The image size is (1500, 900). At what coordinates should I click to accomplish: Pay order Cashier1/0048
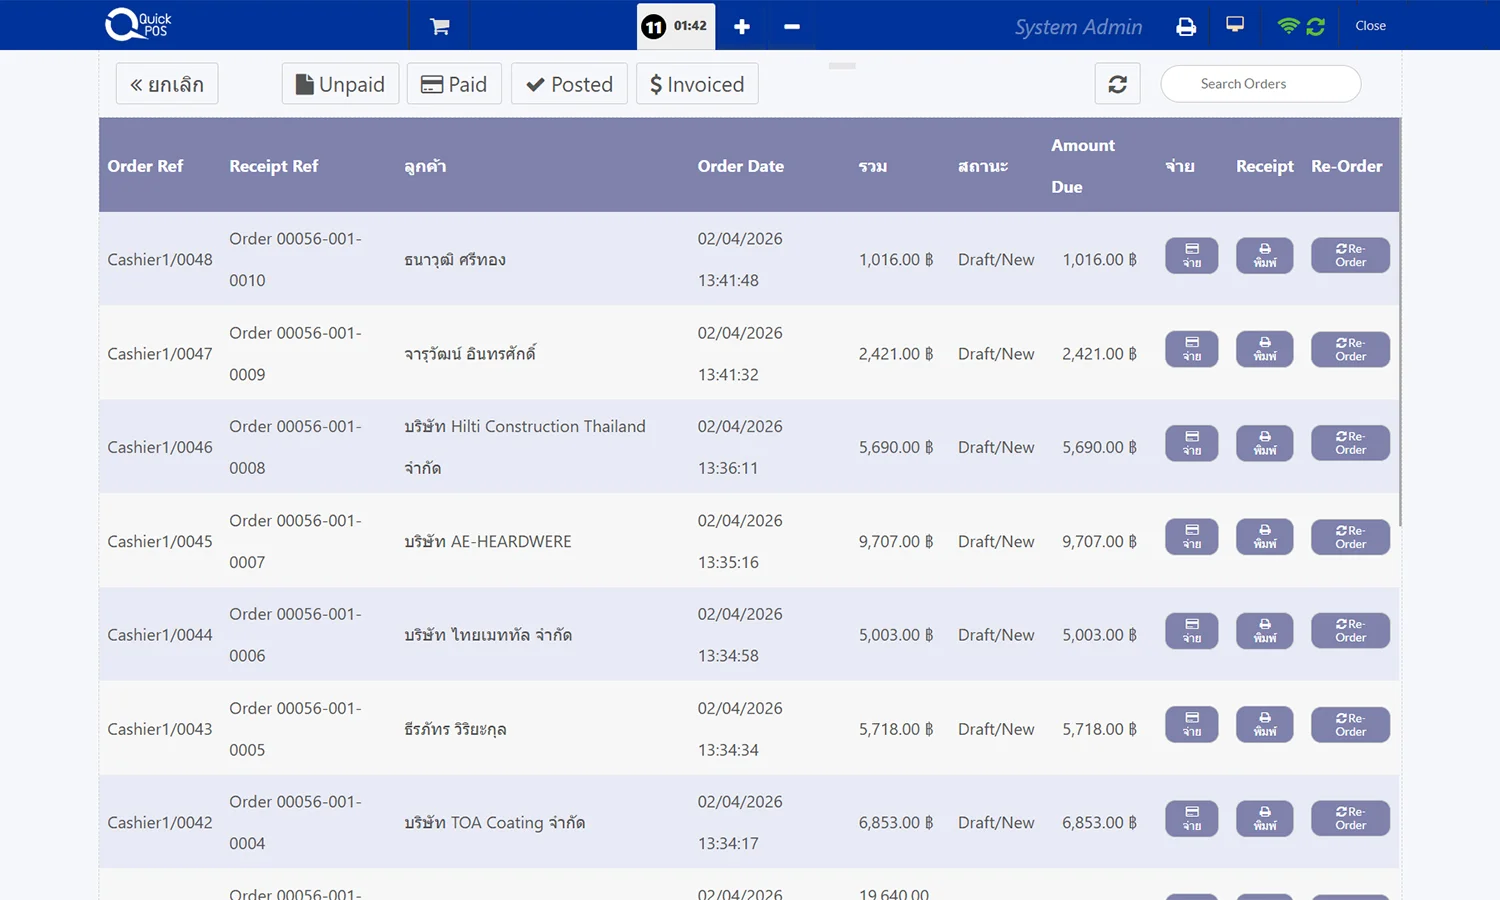pos(1191,256)
